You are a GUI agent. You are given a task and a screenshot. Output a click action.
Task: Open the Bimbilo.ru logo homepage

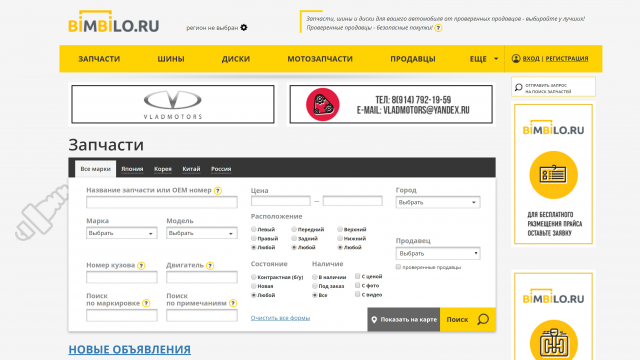(x=113, y=22)
